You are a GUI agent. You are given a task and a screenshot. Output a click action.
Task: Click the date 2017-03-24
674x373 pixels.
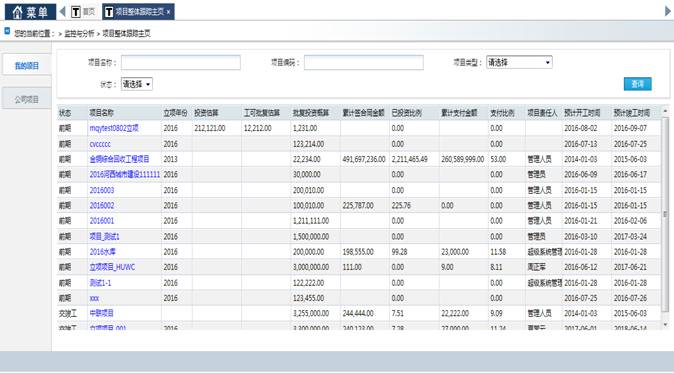click(630, 236)
